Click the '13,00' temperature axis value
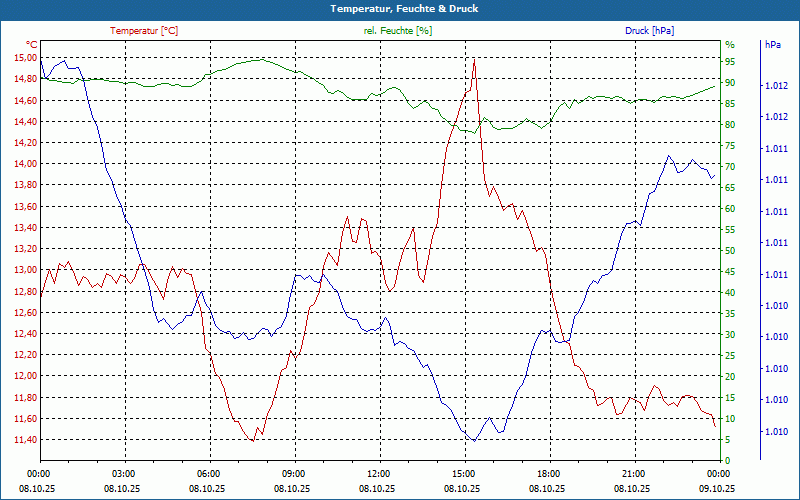The image size is (800, 500). [x=26, y=270]
